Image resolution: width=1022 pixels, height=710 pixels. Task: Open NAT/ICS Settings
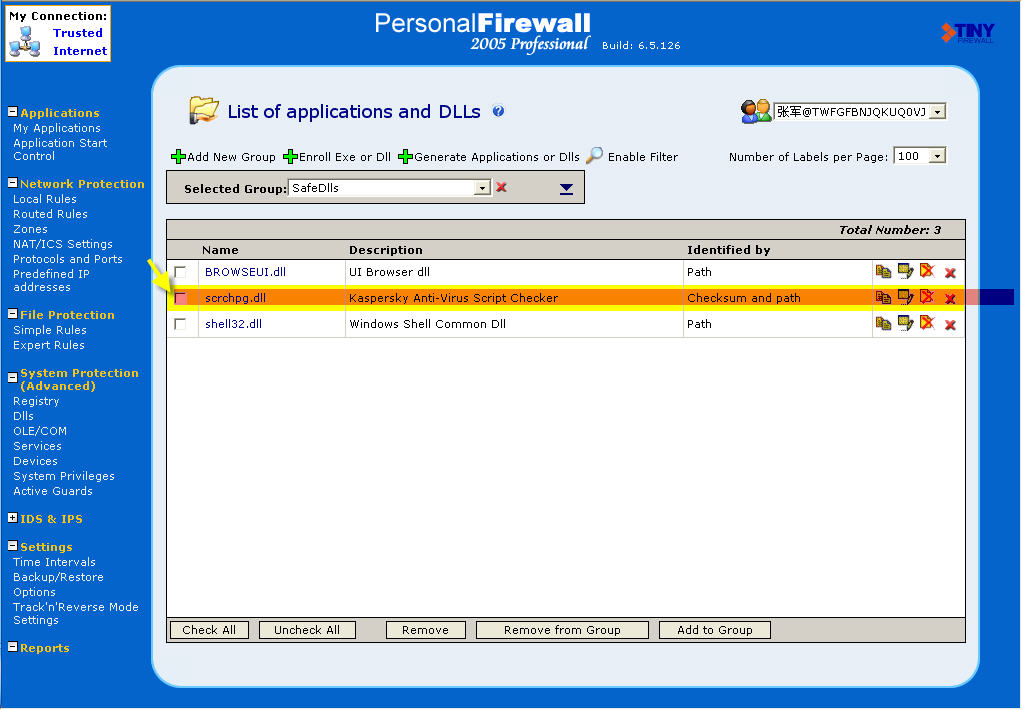pyautogui.click(x=63, y=244)
